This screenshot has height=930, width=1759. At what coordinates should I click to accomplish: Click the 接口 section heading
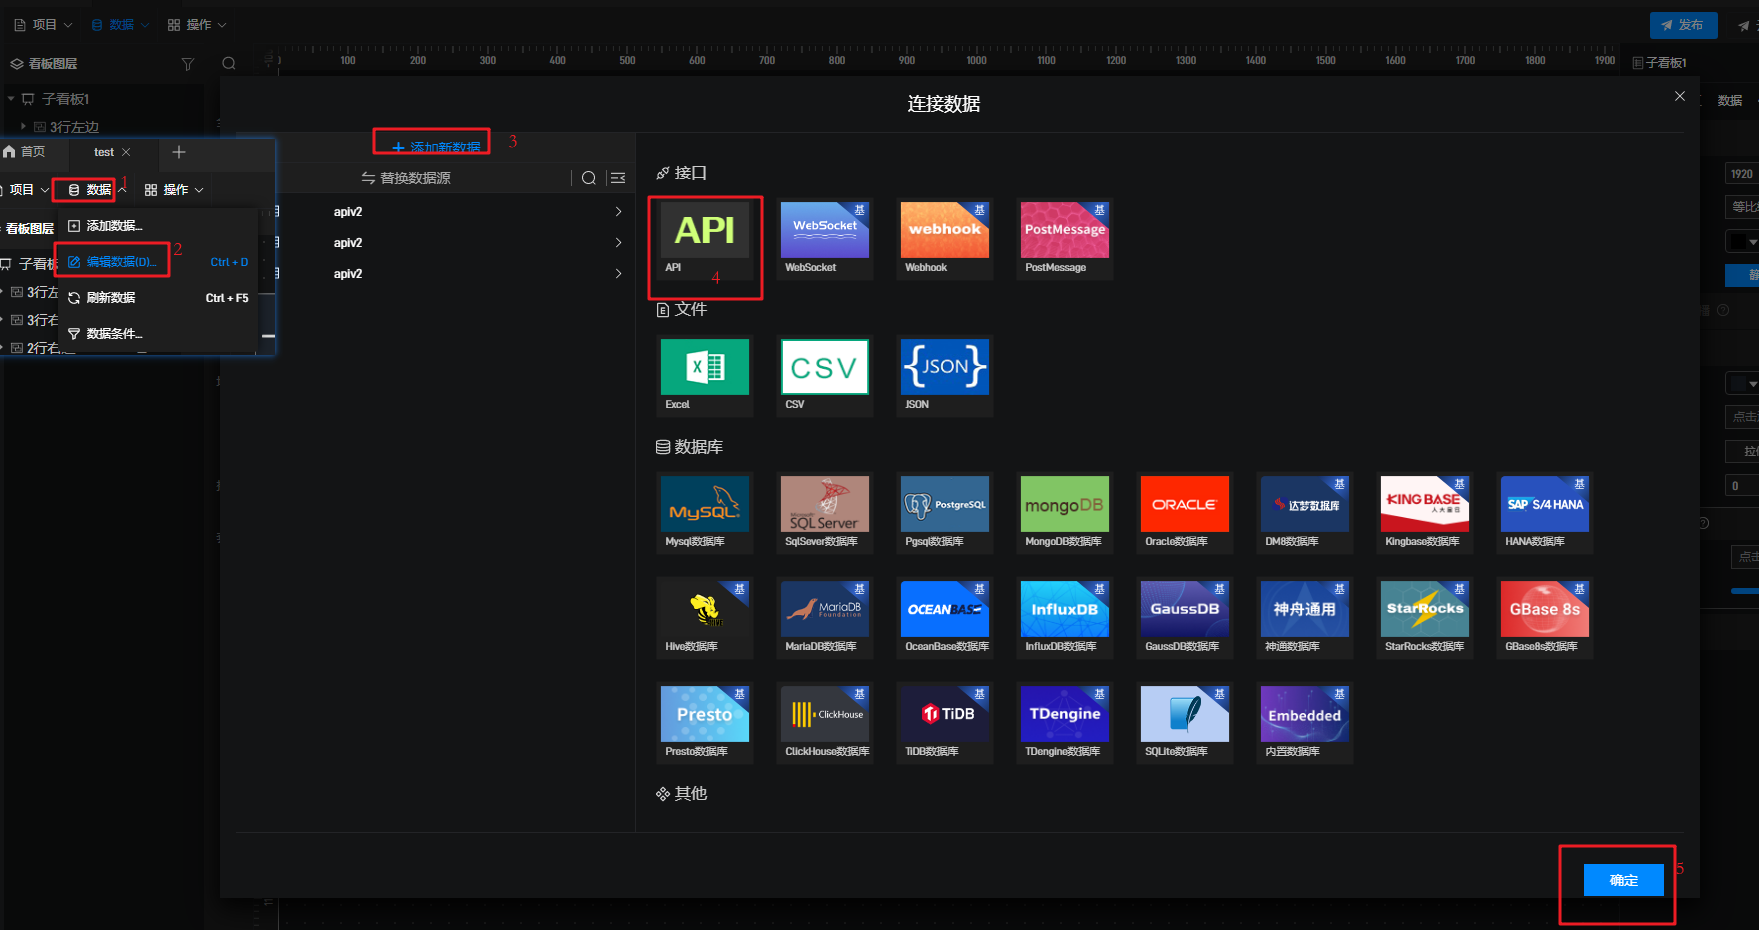point(681,173)
